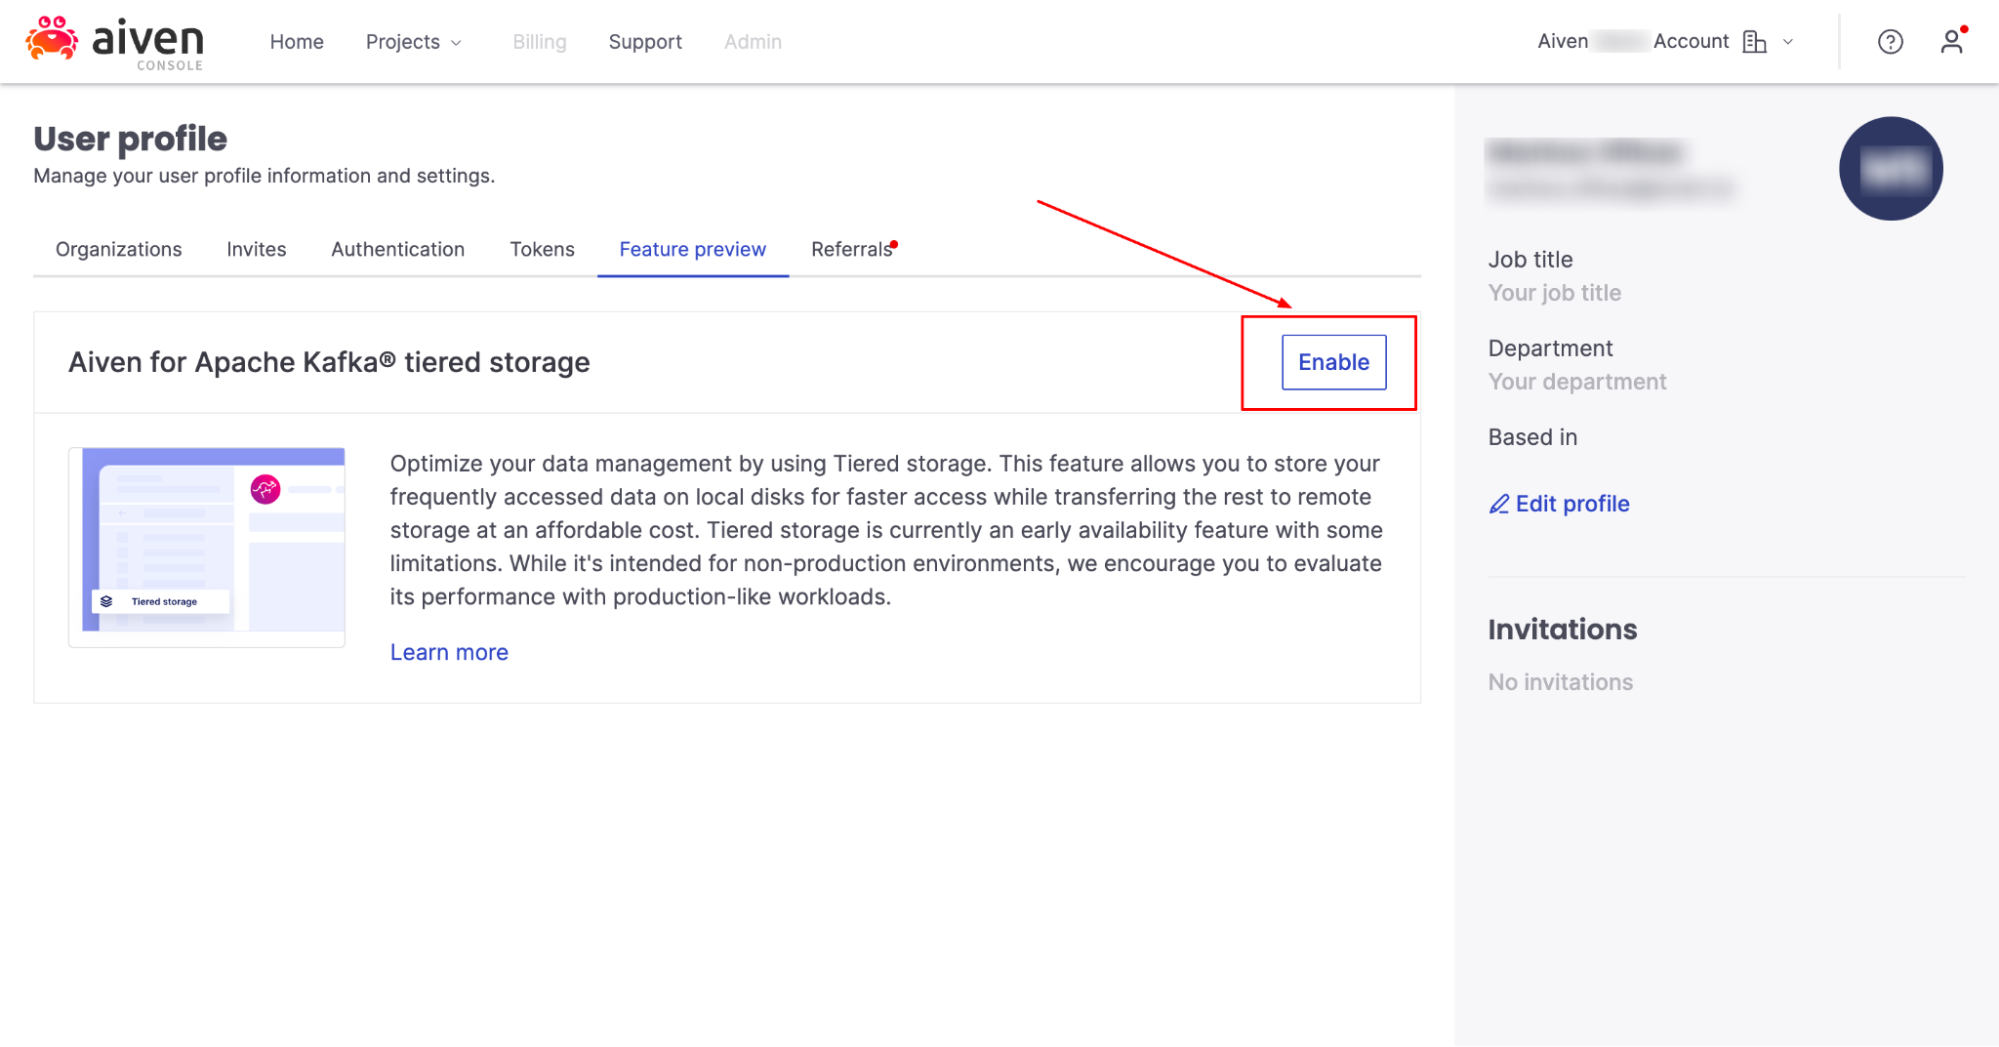This screenshot has width=1999, height=1047.
Task: Open Admin in top navigation
Action: coord(753,42)
